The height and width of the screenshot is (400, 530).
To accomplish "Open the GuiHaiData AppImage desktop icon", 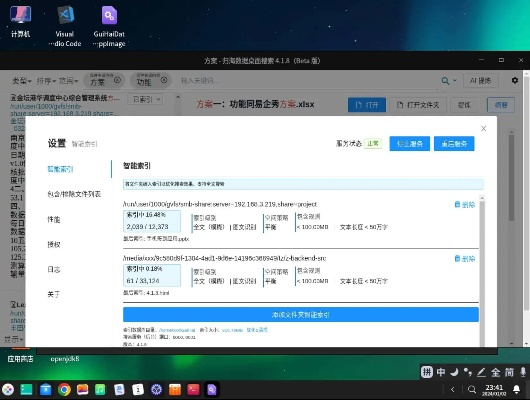I will (109, 26).
